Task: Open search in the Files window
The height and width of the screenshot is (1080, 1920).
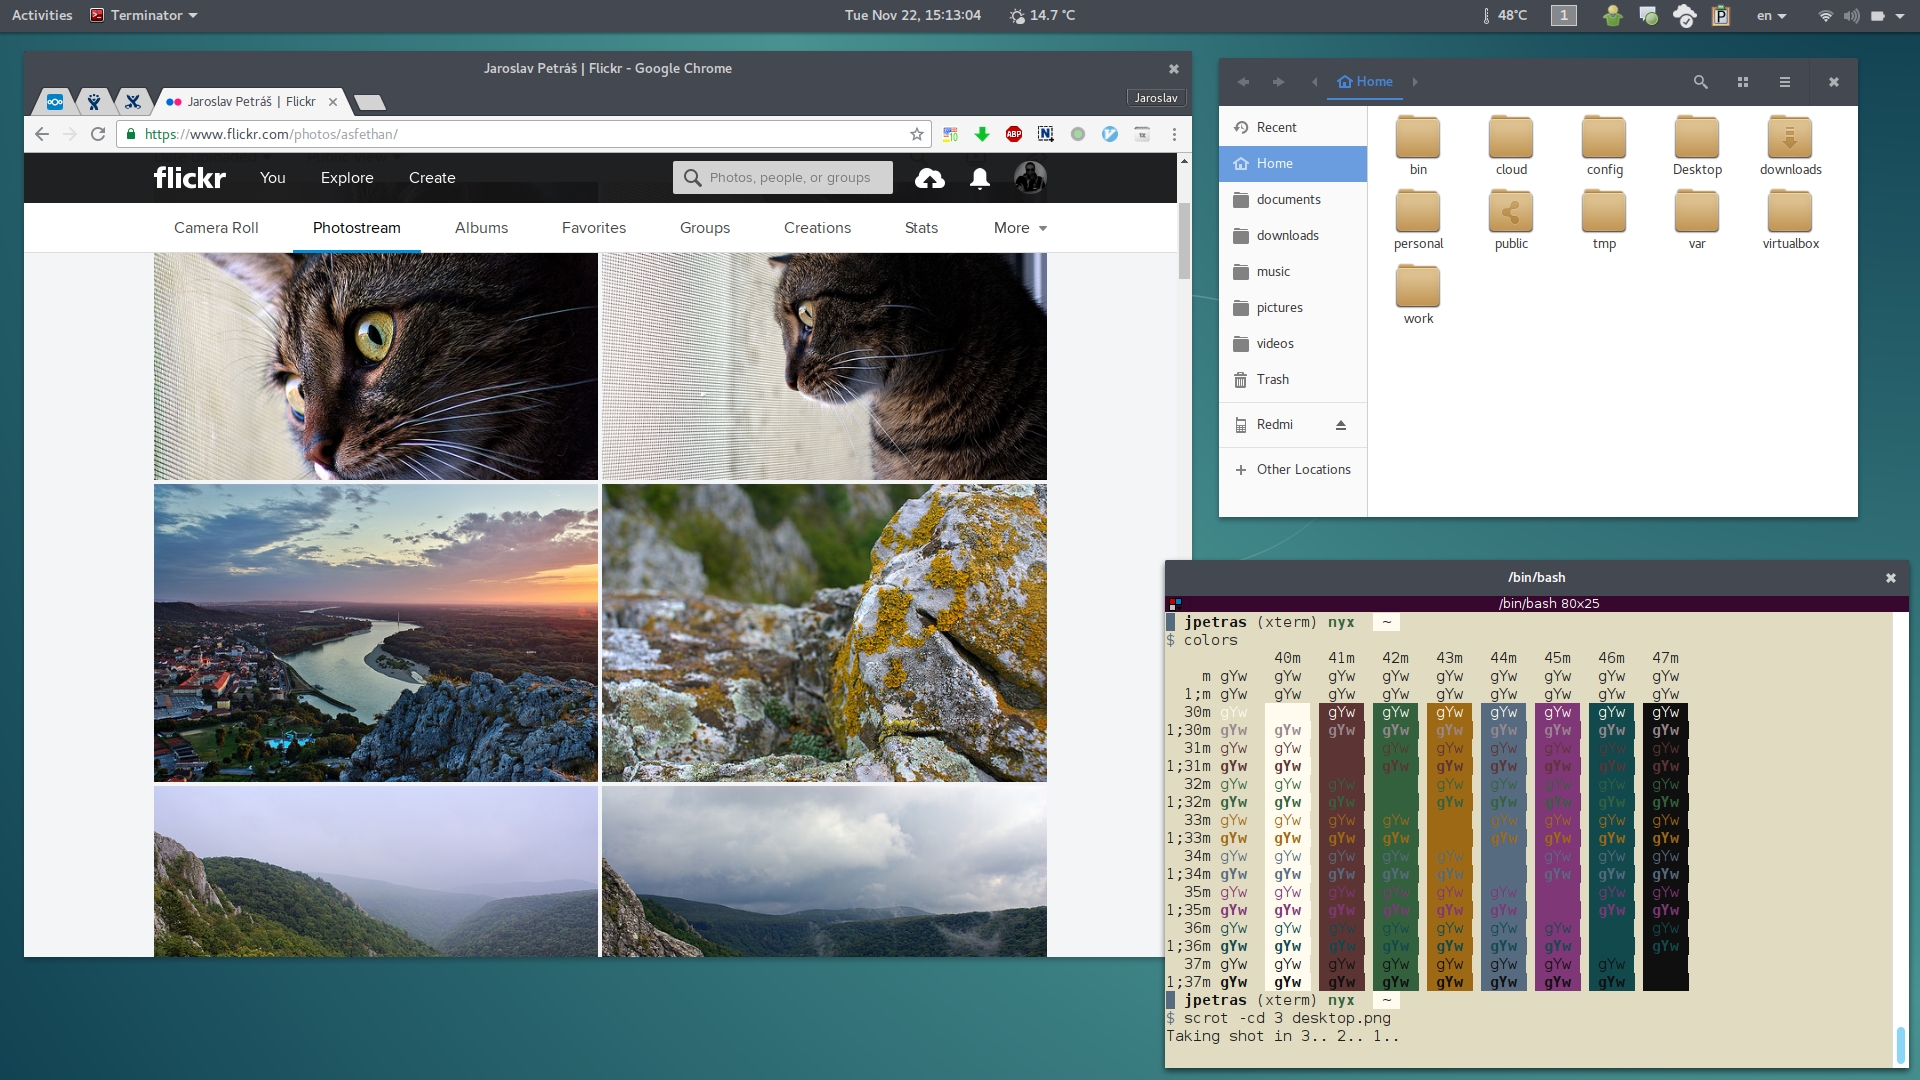Action: pyautogui.click(x=1700, y=82)
